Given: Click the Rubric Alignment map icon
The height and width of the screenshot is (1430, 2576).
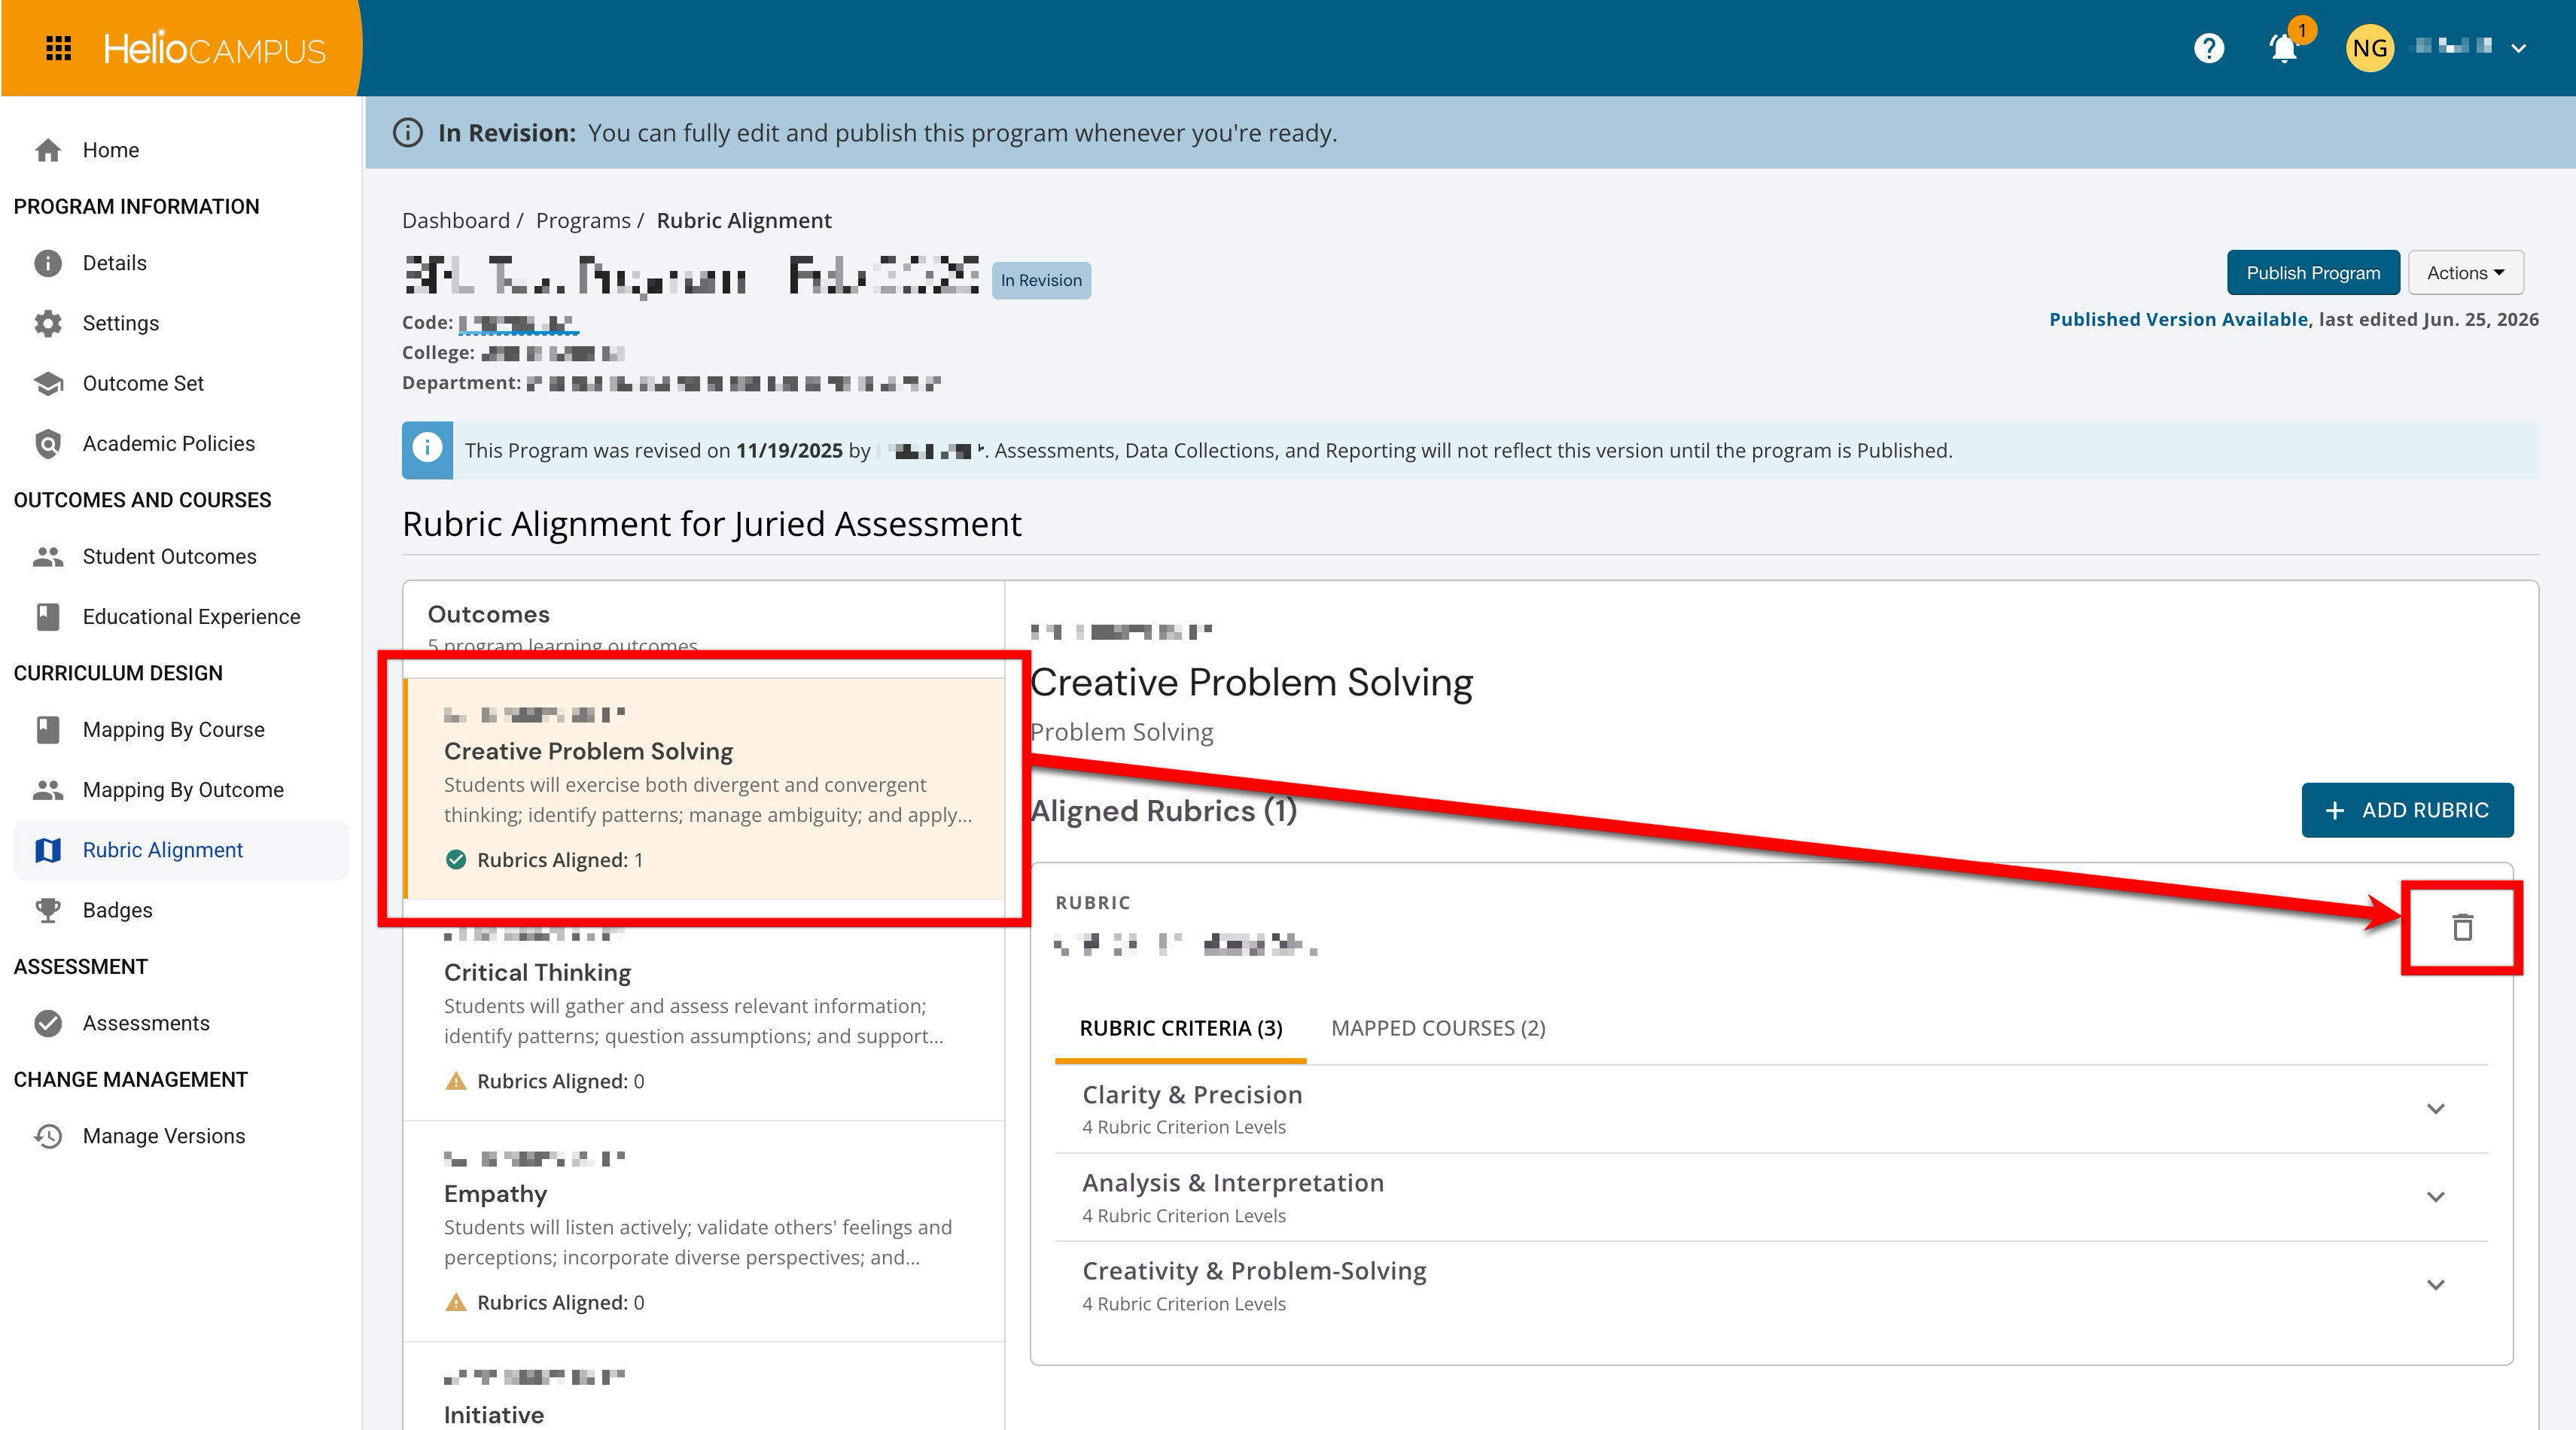Looking at the screenshot, I should (47, 850).
